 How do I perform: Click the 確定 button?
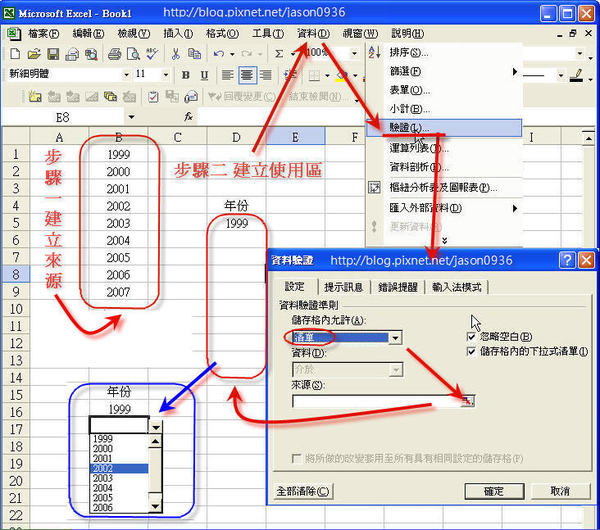(x=494, y=491)
